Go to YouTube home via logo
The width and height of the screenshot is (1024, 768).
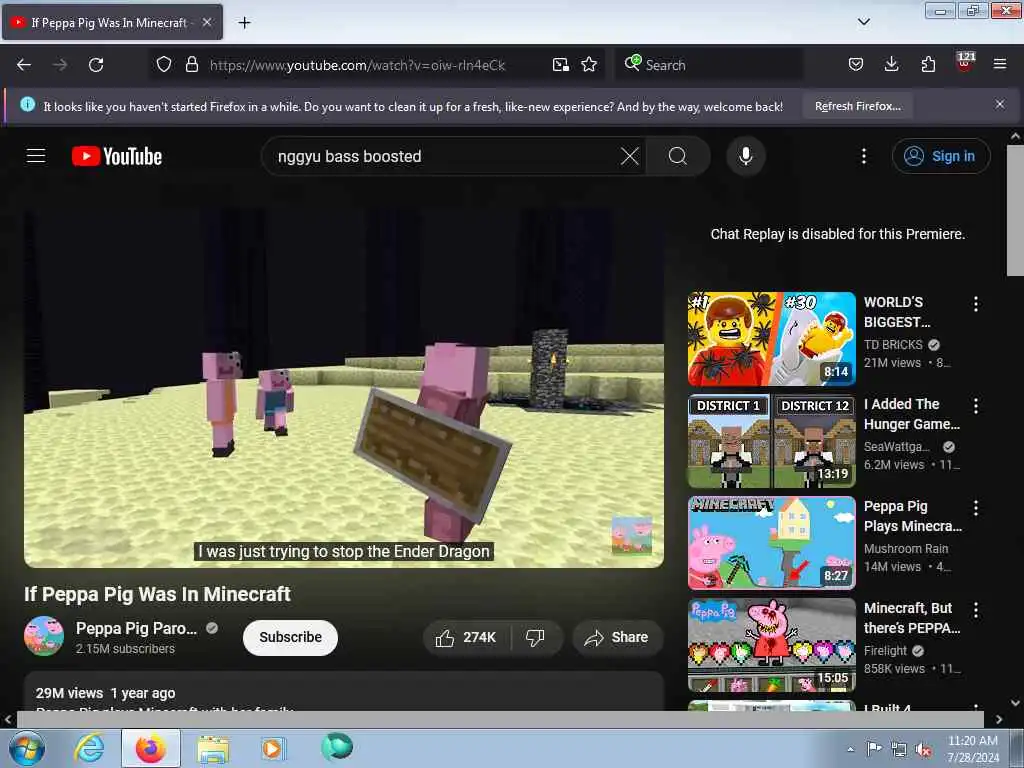click(117, 156)
